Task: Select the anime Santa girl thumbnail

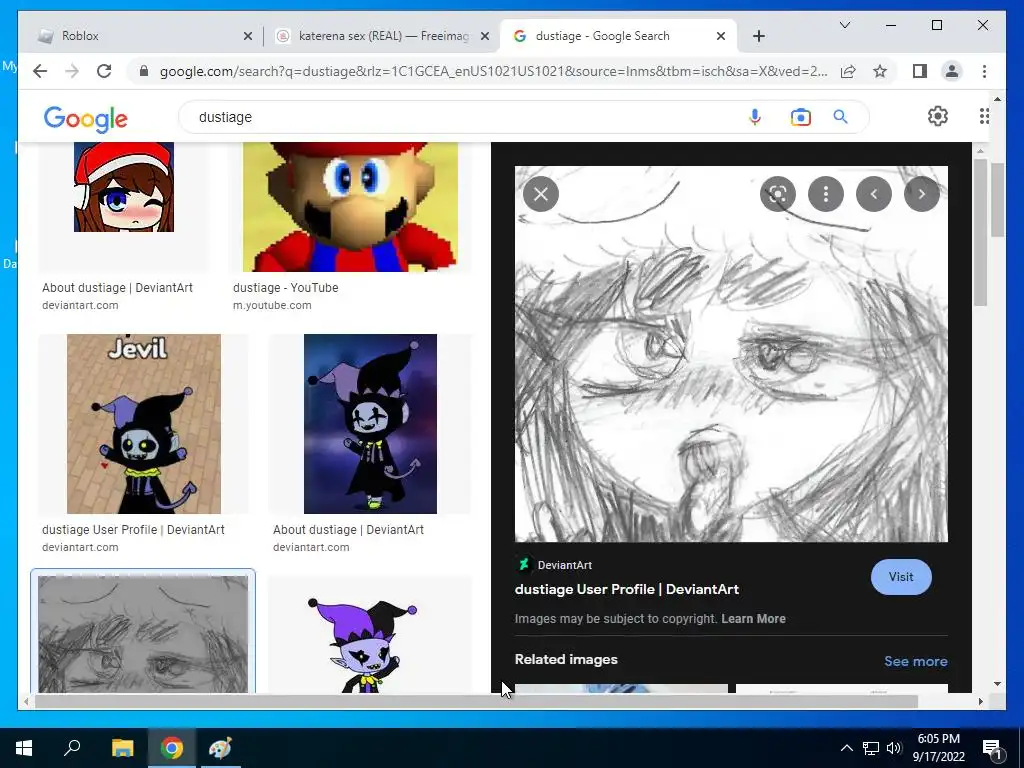Action: point(123,187)
